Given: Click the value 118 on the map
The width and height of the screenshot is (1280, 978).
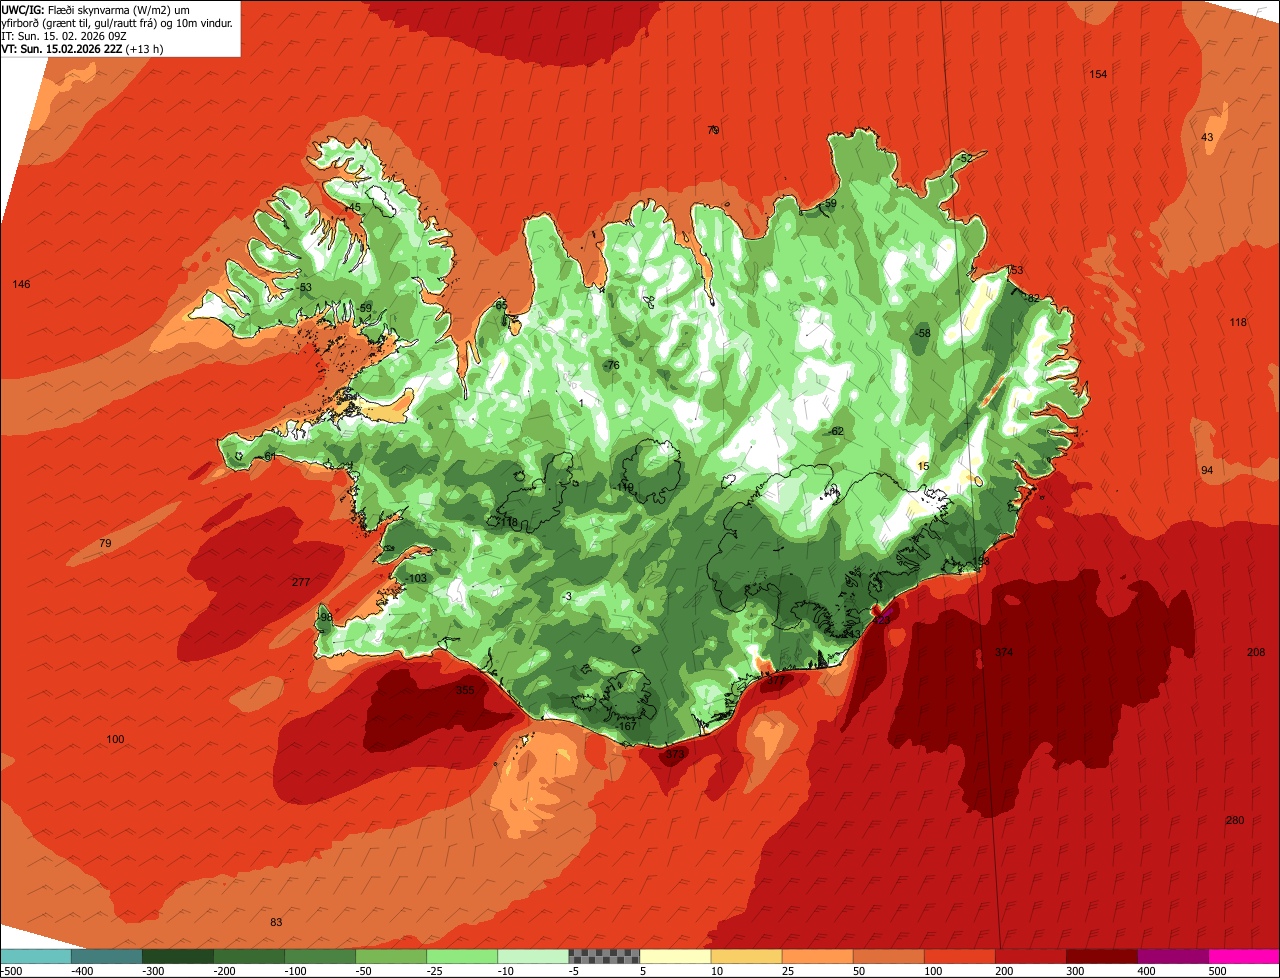Looking at the screenshot, I should tap(1238, 322).
